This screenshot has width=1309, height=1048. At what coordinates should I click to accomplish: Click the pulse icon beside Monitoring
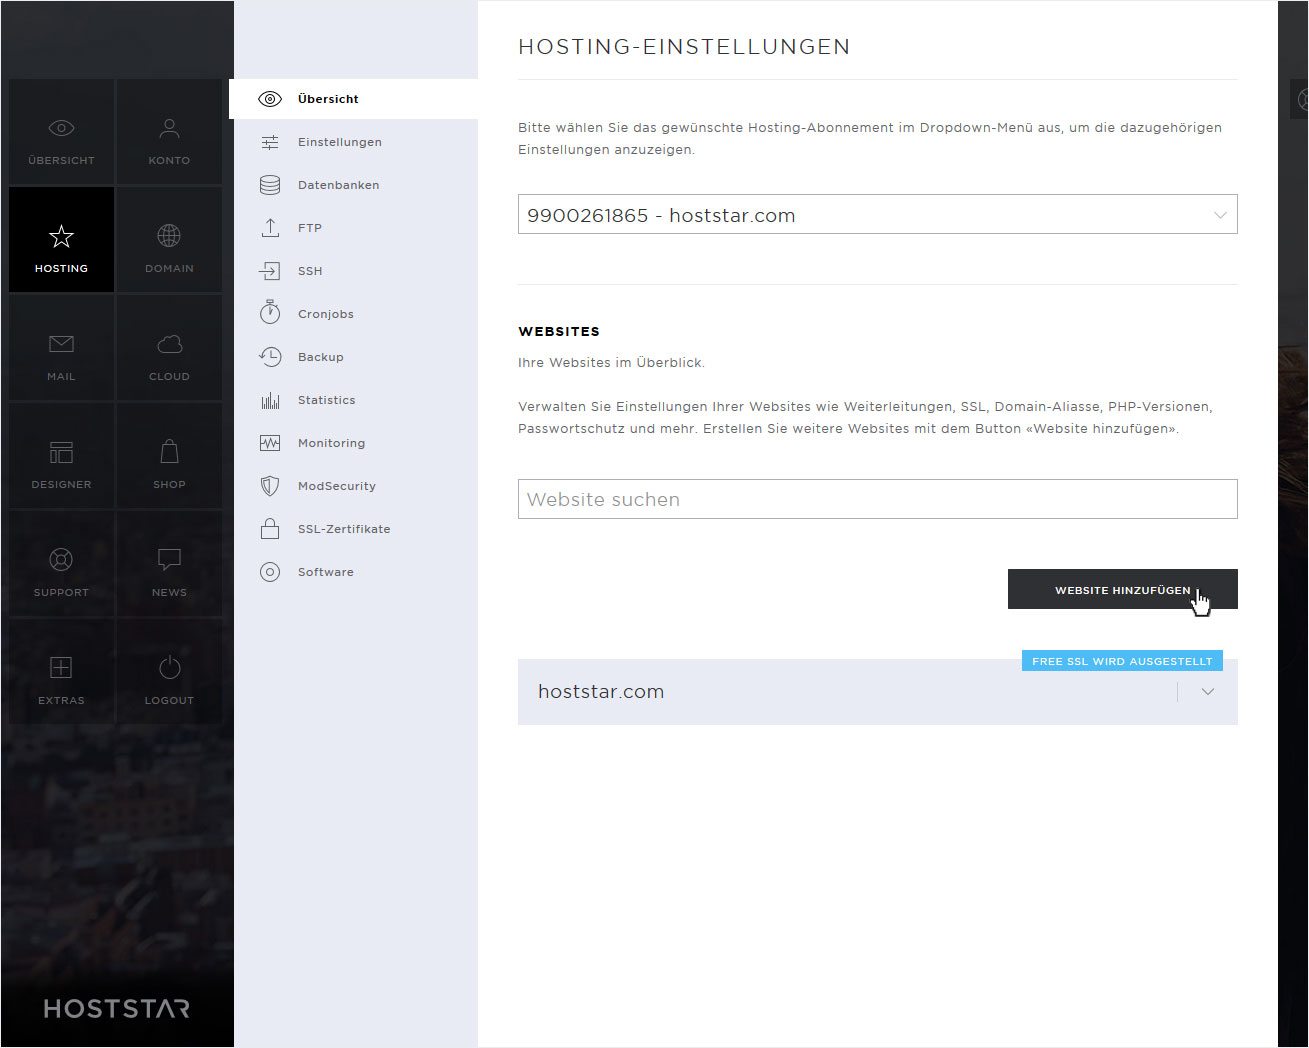[x=270, y=443]
